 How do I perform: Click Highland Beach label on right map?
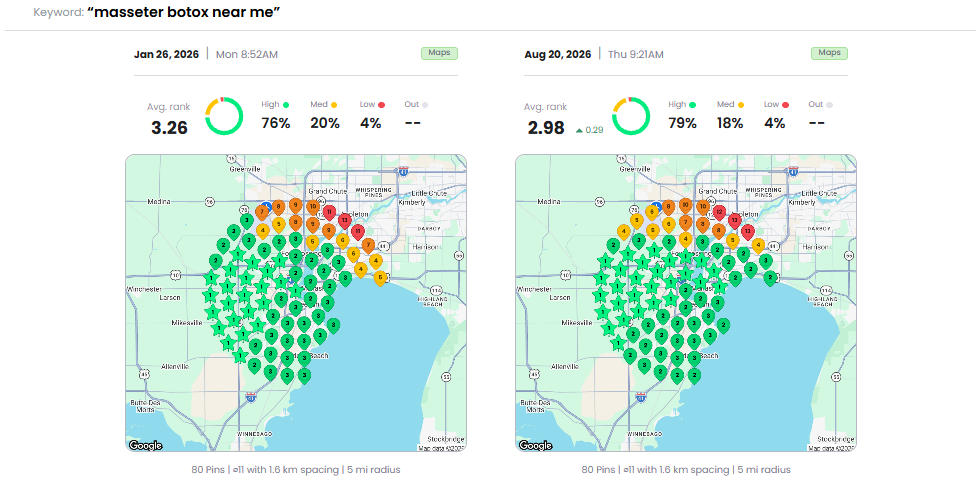click(x=822, y=301)
